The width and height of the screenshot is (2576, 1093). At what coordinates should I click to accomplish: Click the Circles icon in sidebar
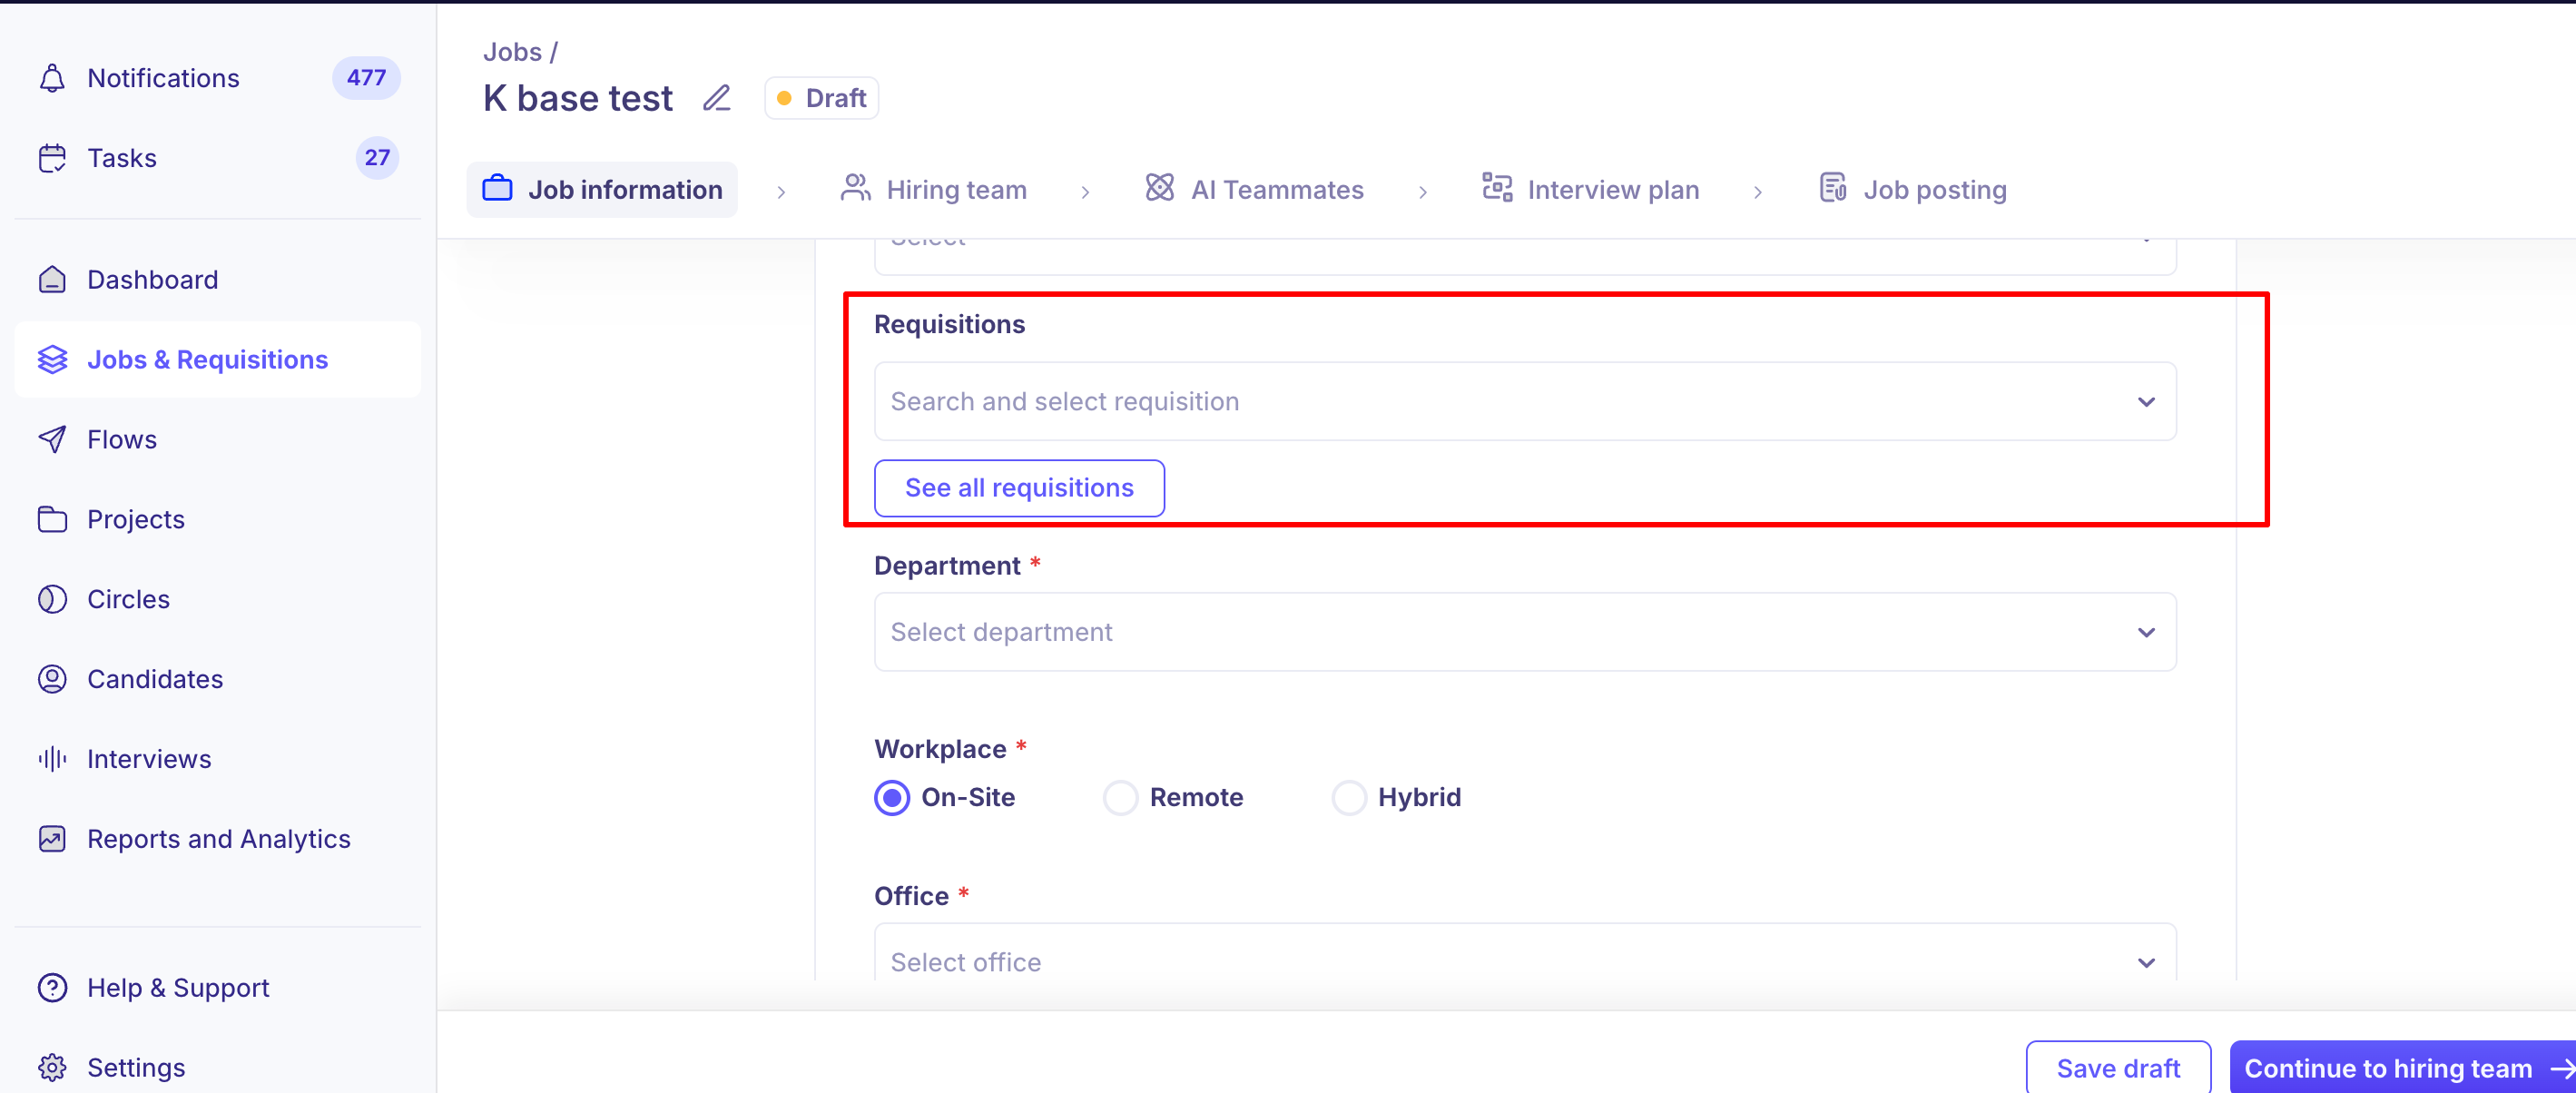click(x=52, y=600)
